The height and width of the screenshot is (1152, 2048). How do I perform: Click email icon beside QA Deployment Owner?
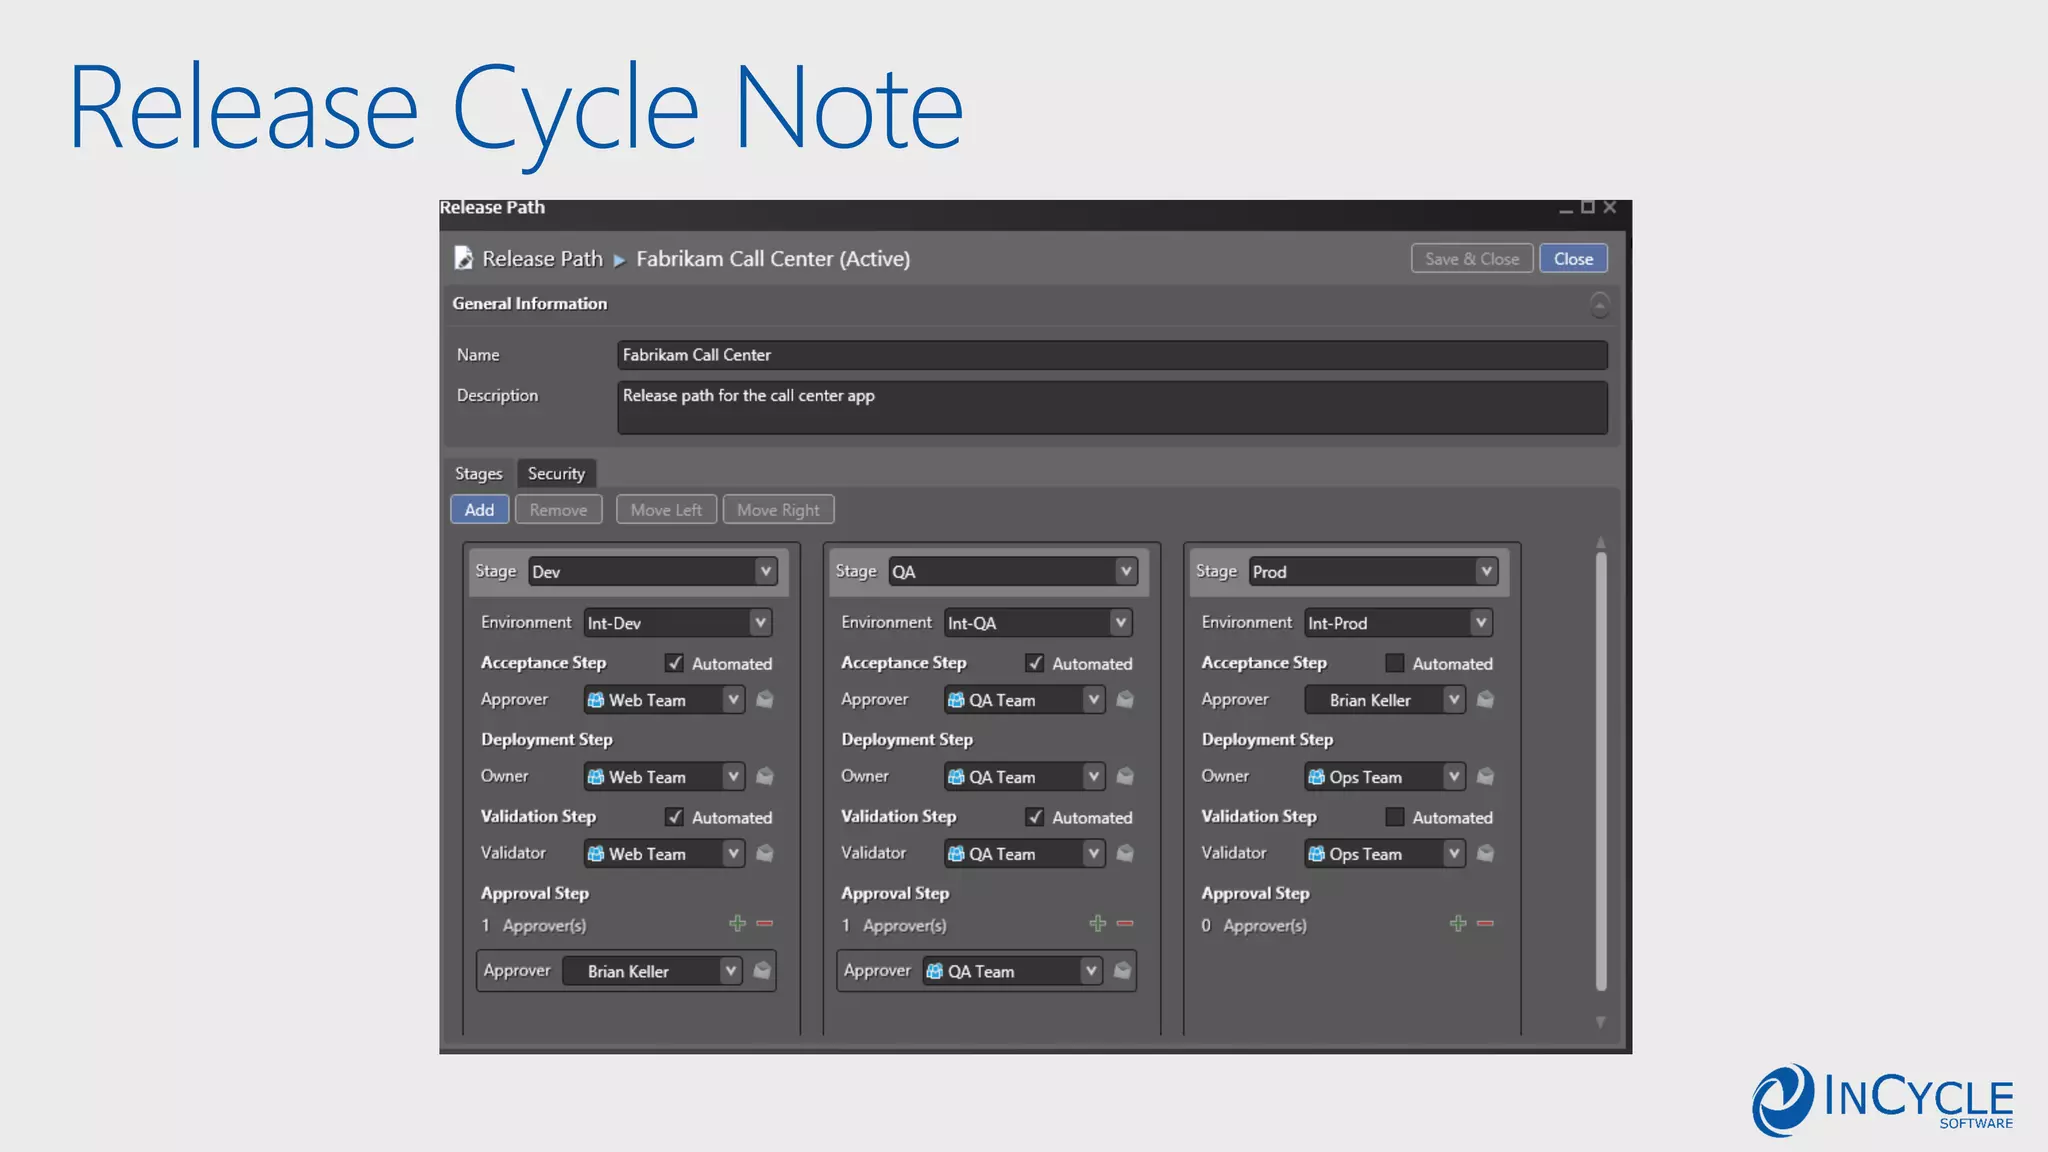coord(1125,776)
